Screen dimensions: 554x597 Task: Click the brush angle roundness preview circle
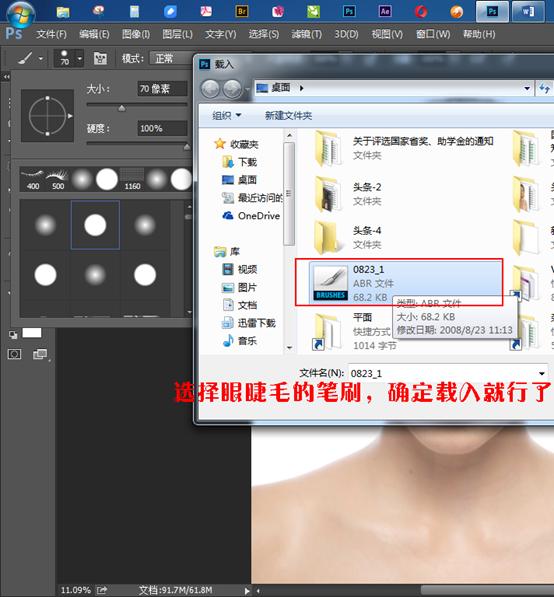(47, 115)
